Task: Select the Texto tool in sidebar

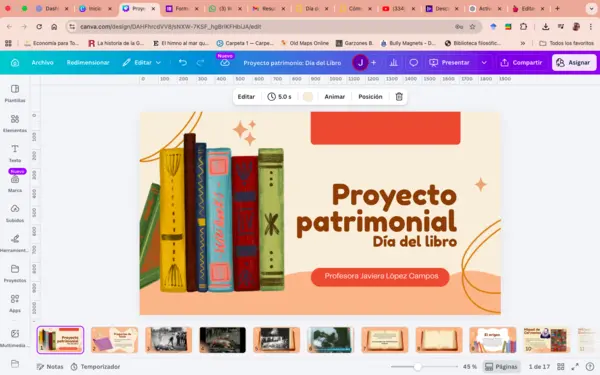Action: point(15,153)
